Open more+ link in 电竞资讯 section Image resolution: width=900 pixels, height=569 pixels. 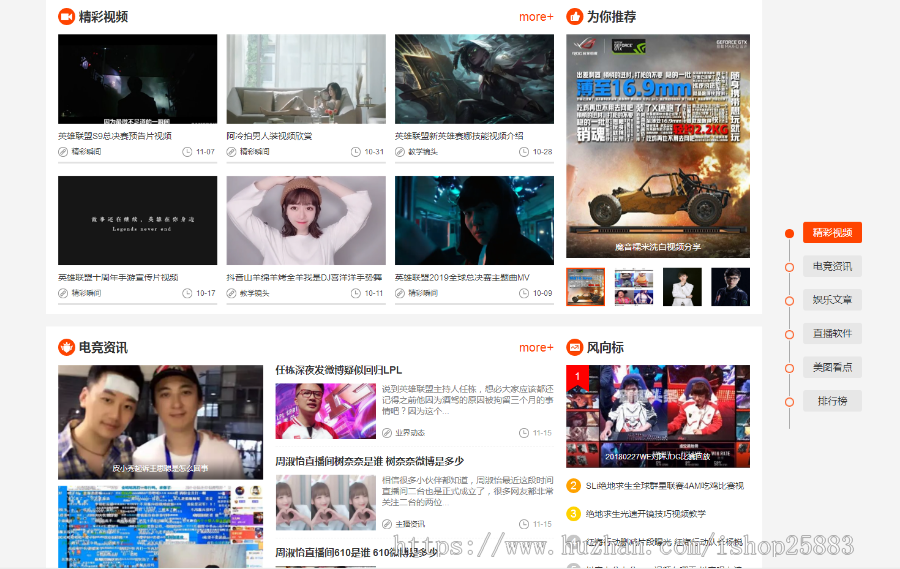pos(536,347)
